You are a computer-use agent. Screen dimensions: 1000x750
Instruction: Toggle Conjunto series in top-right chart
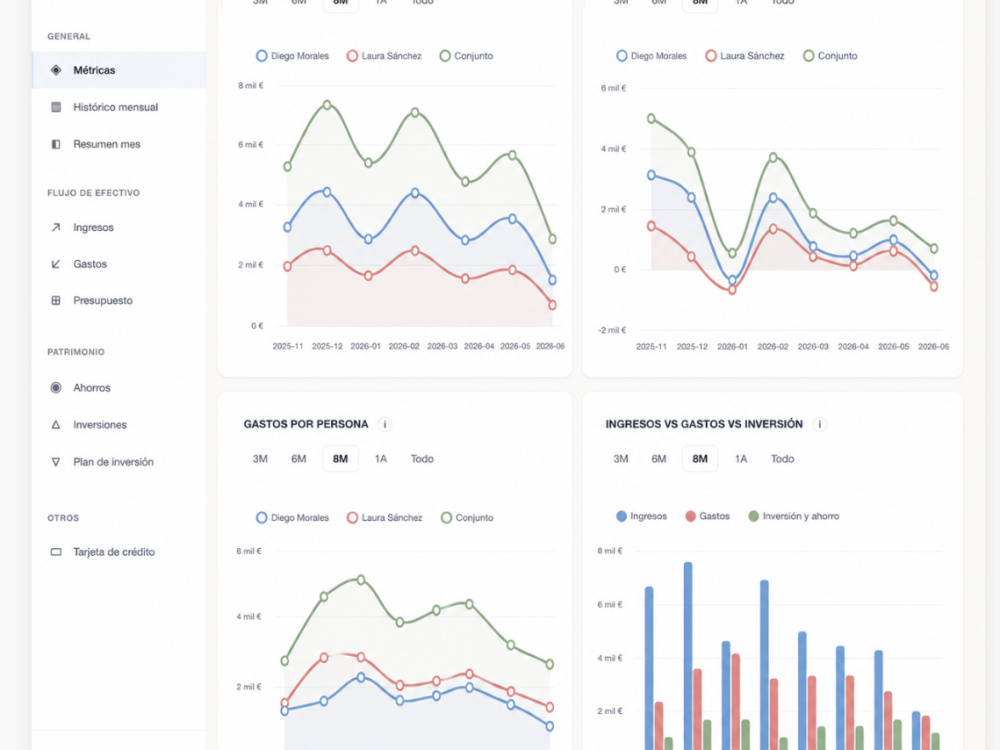(830, 56)
